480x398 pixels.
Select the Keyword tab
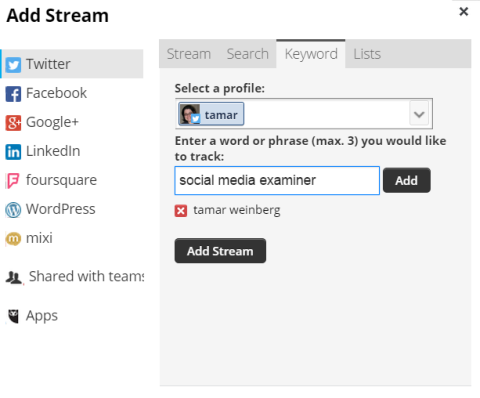(x=311, y=54)
